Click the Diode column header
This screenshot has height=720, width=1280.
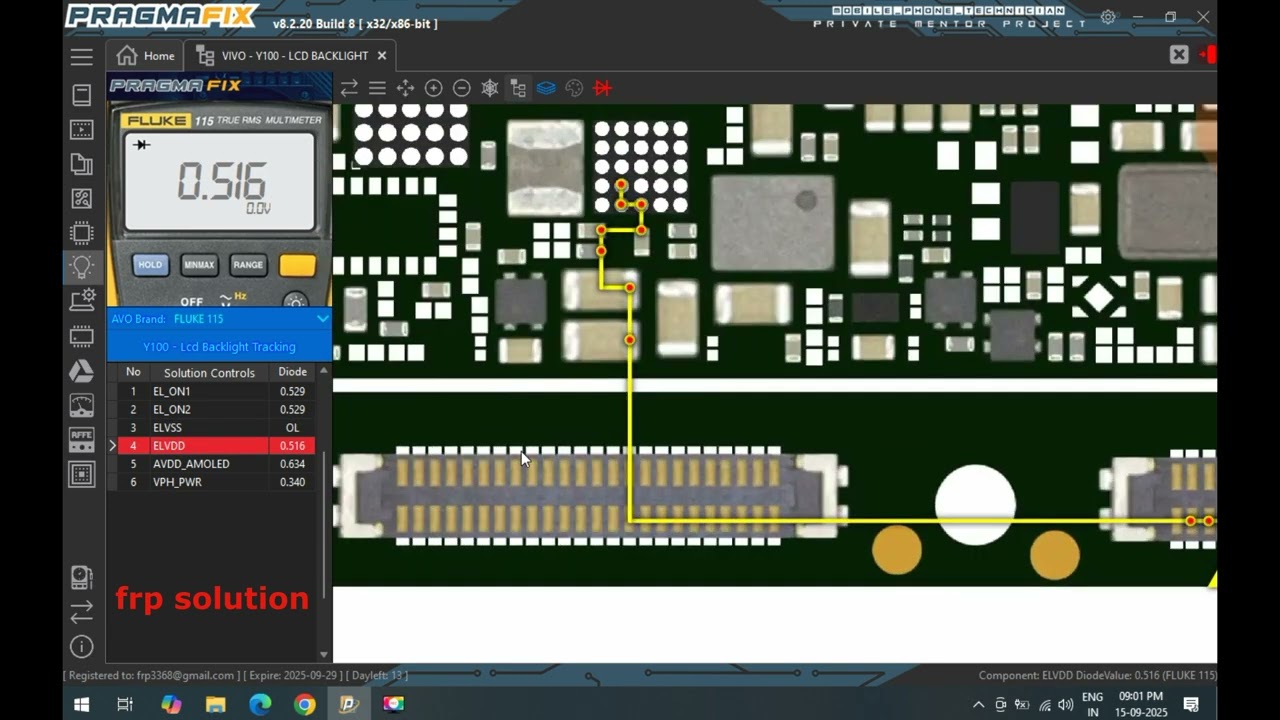[x=292, y=372]
